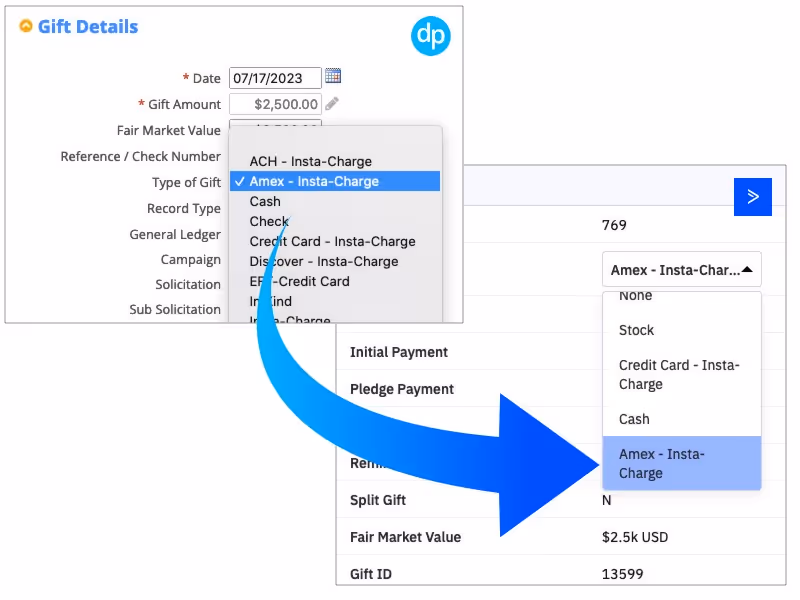800x600 pixels.
Task: Click the Record Type label
Action: [184, 209]
